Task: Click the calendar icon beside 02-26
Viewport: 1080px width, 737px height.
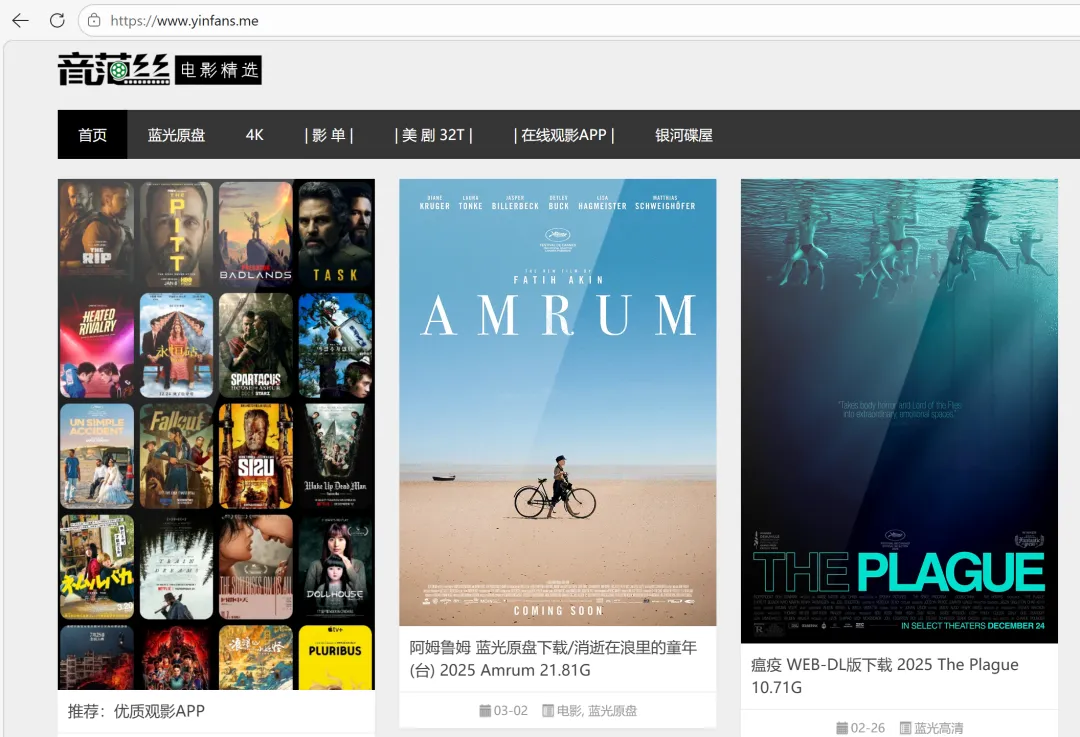Action: [x=842, y=727]
